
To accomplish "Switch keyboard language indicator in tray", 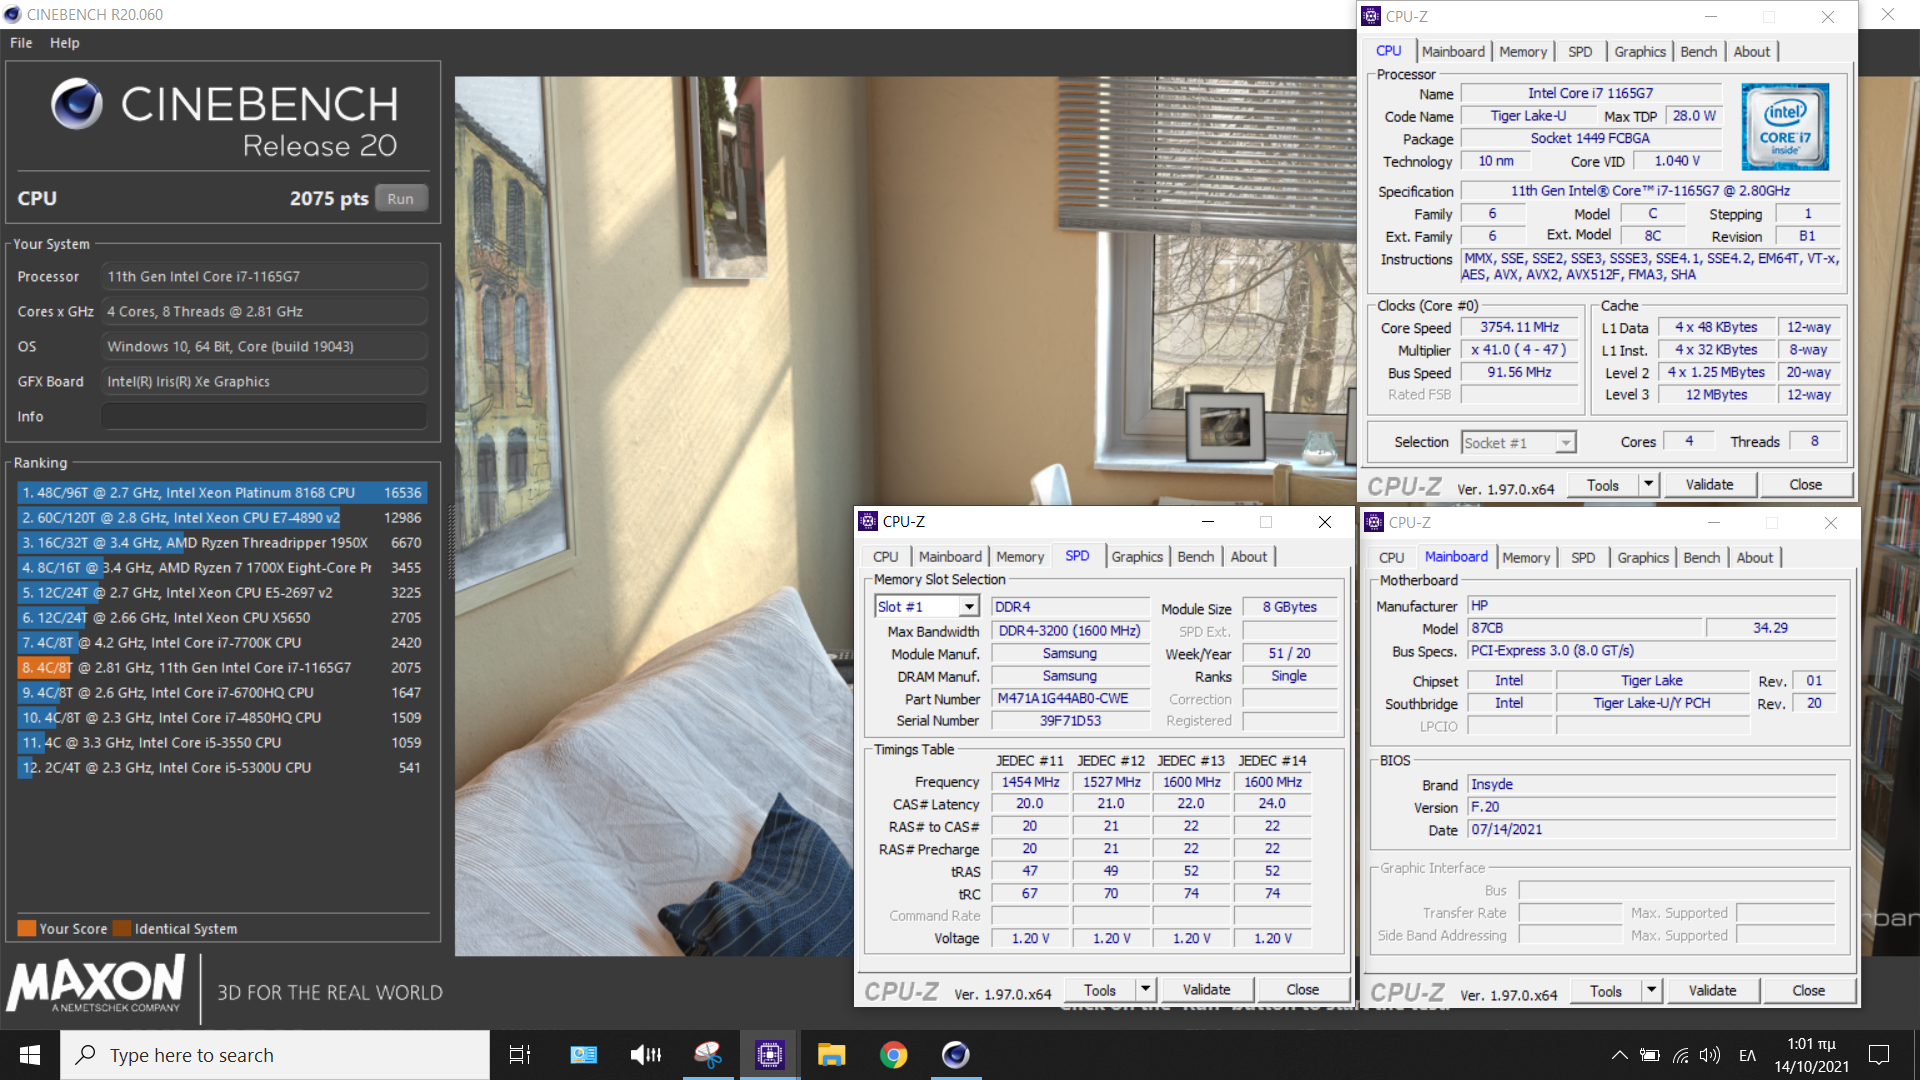I will [x=1748, y=1055].
